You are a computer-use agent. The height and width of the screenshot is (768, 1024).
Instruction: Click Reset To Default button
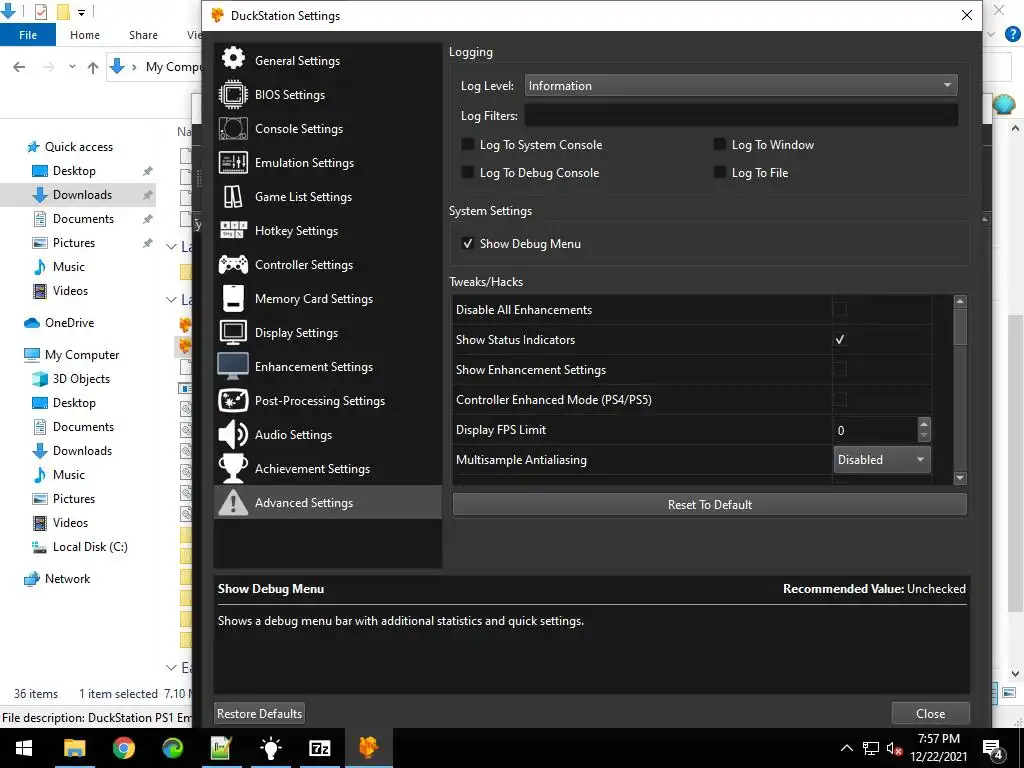(x=709, y=504)
